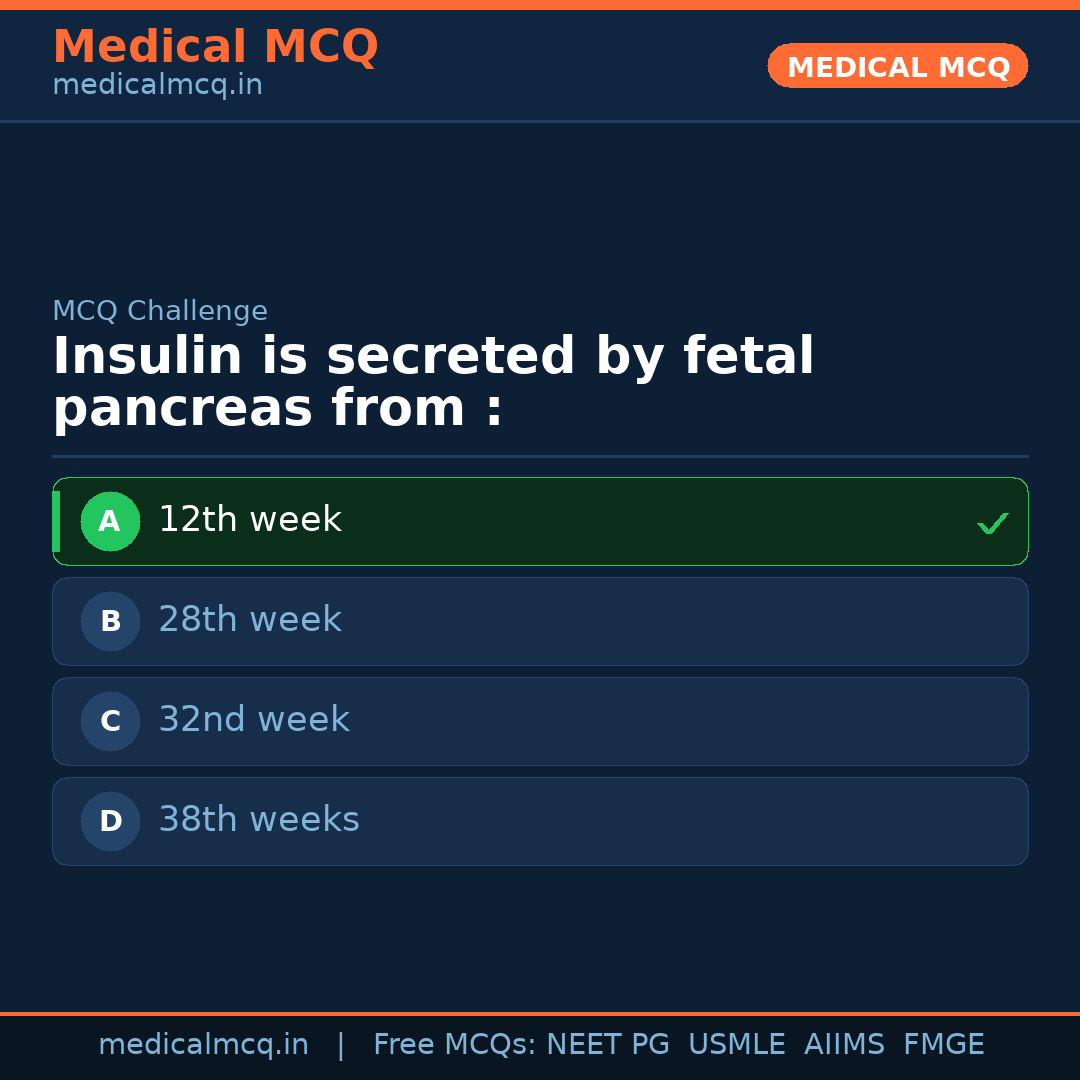The width and height of the screenshot is (1080, 1080).
Task: Click the C option letter circle
Action: tap(110, 721)
